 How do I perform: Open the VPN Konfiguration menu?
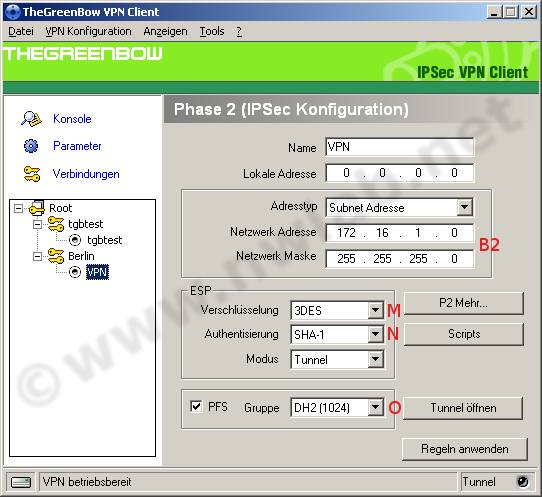(x=88, y=31)
